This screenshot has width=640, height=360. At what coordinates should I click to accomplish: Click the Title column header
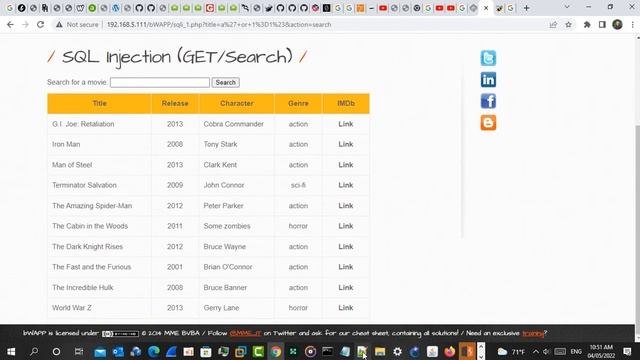tap(99, 103)
